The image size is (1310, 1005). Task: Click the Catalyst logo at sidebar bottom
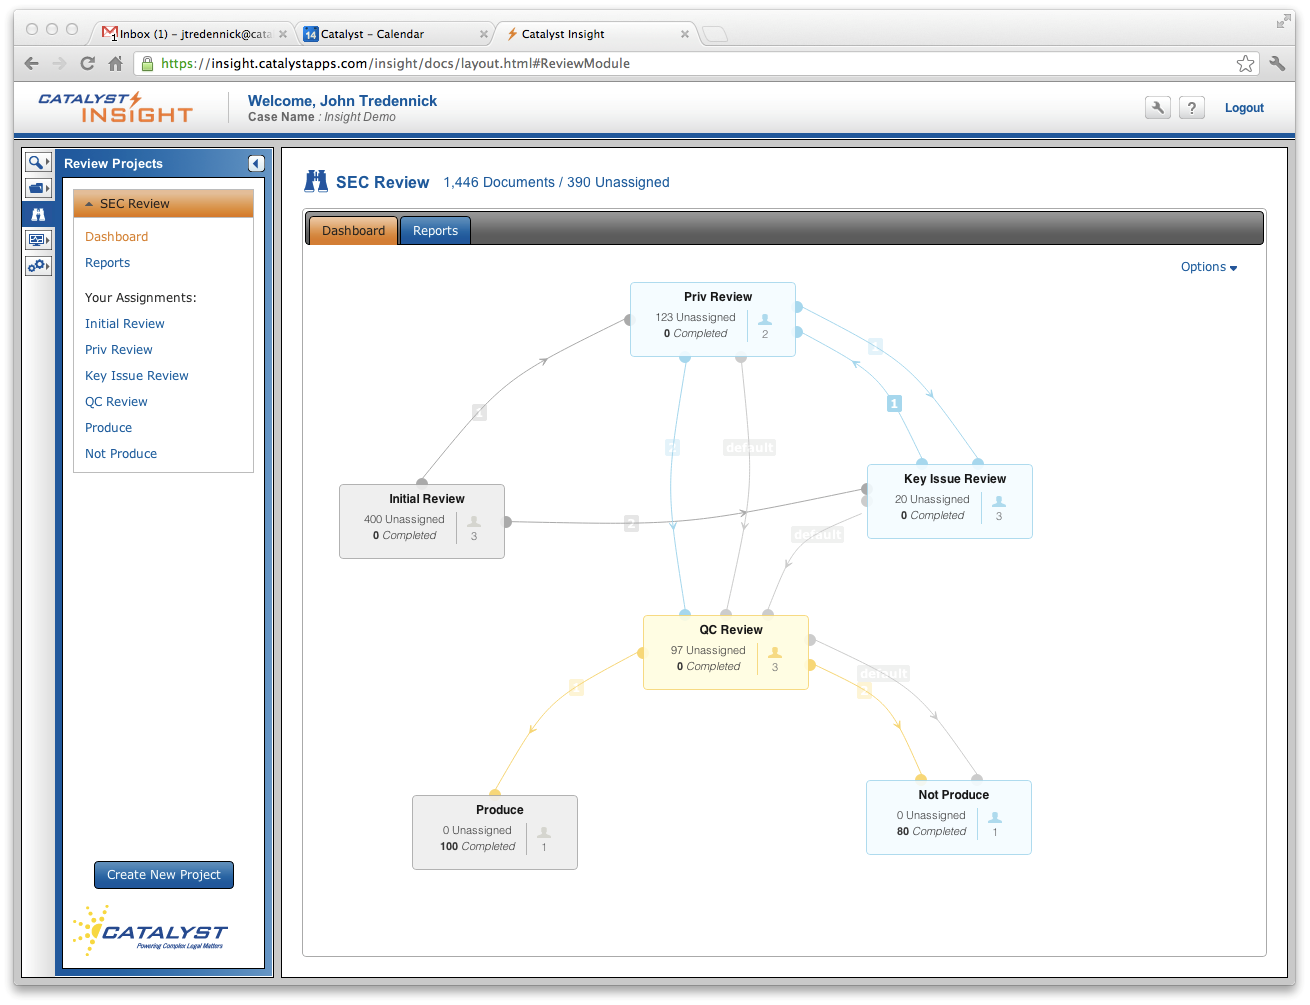pyautogui.click(x=151, y=931)
